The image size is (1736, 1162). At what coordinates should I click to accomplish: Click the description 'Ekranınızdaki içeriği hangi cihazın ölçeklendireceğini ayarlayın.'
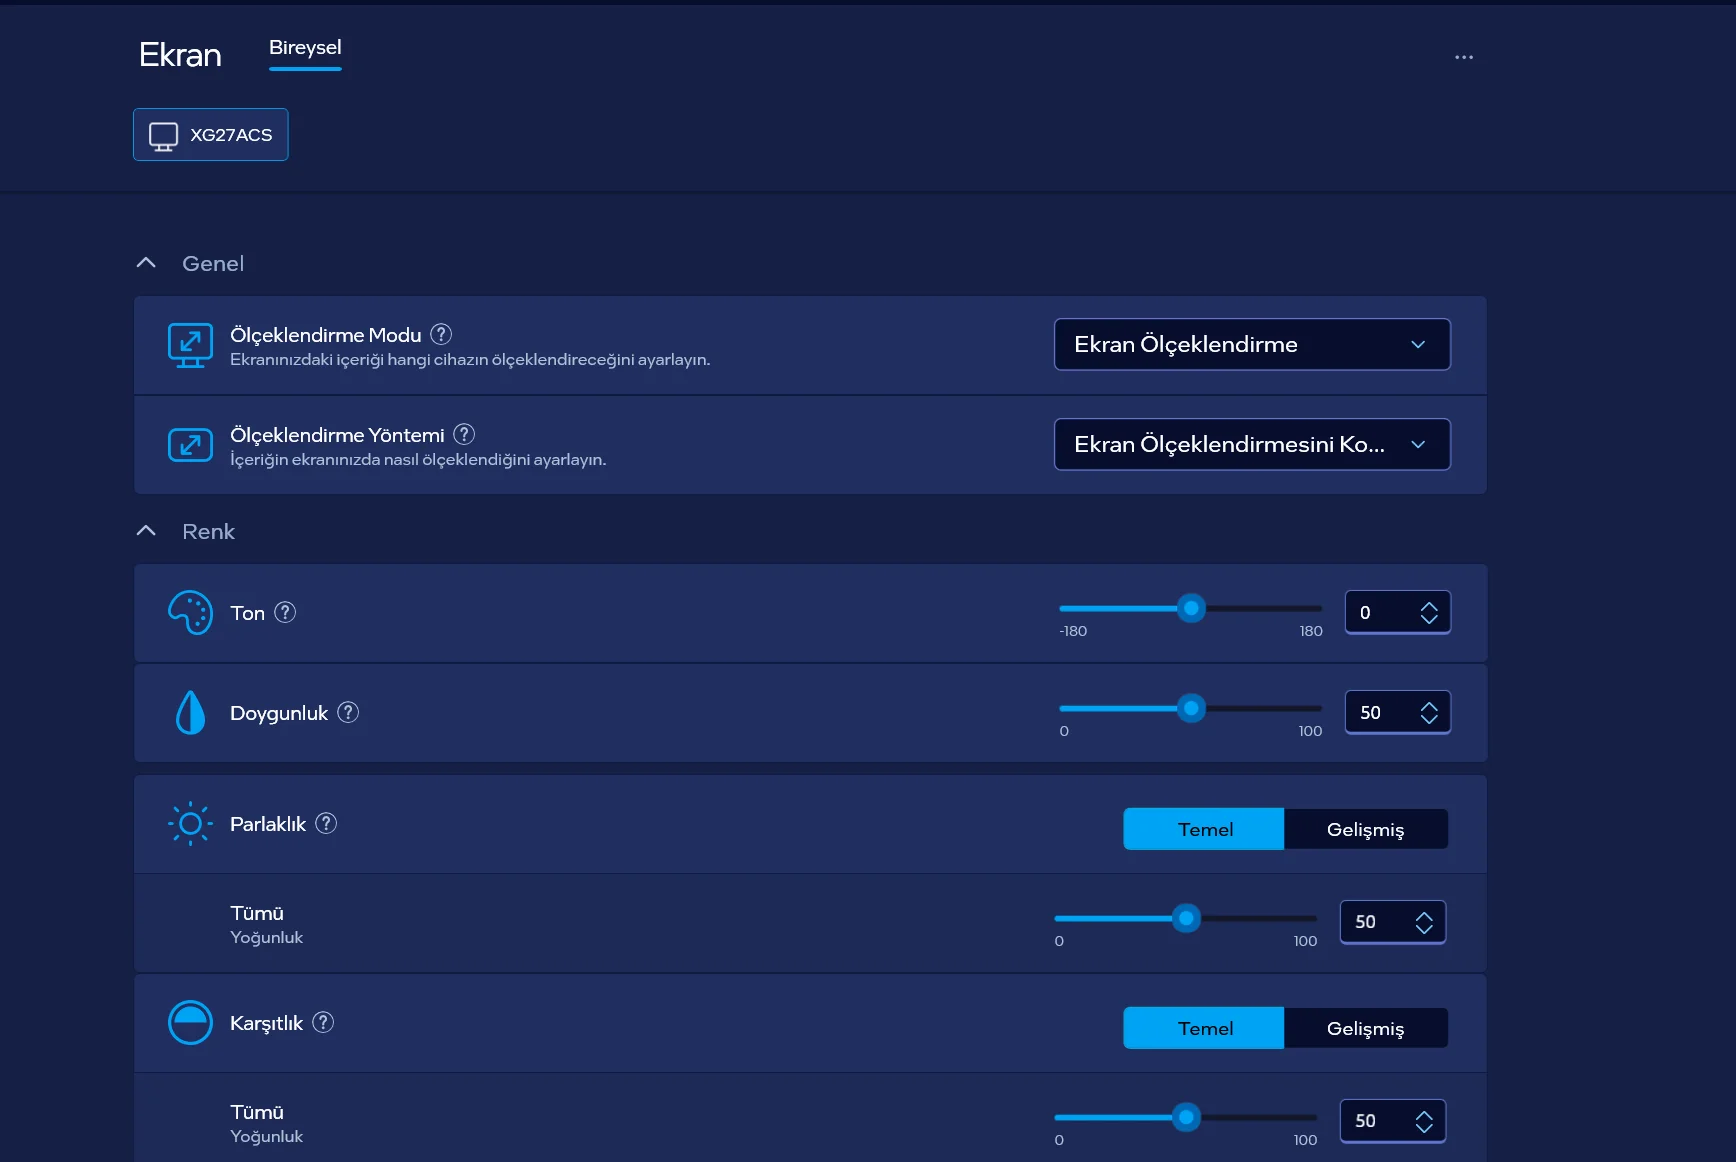click(x=470, y=360)
